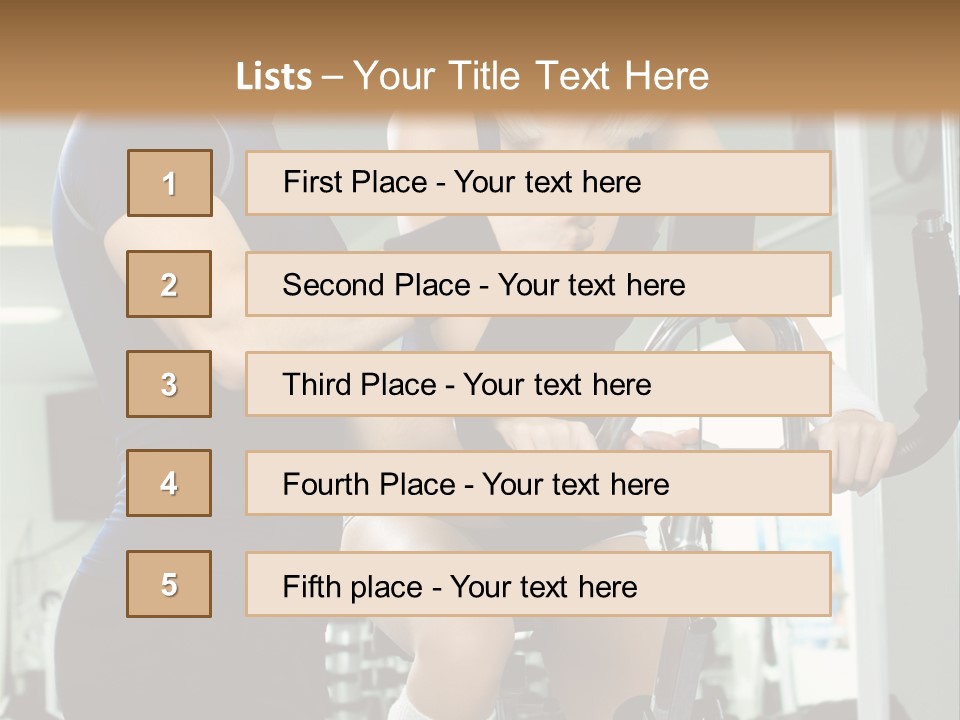Click the word 'Fourth' in fourth row

click(325, 485)
